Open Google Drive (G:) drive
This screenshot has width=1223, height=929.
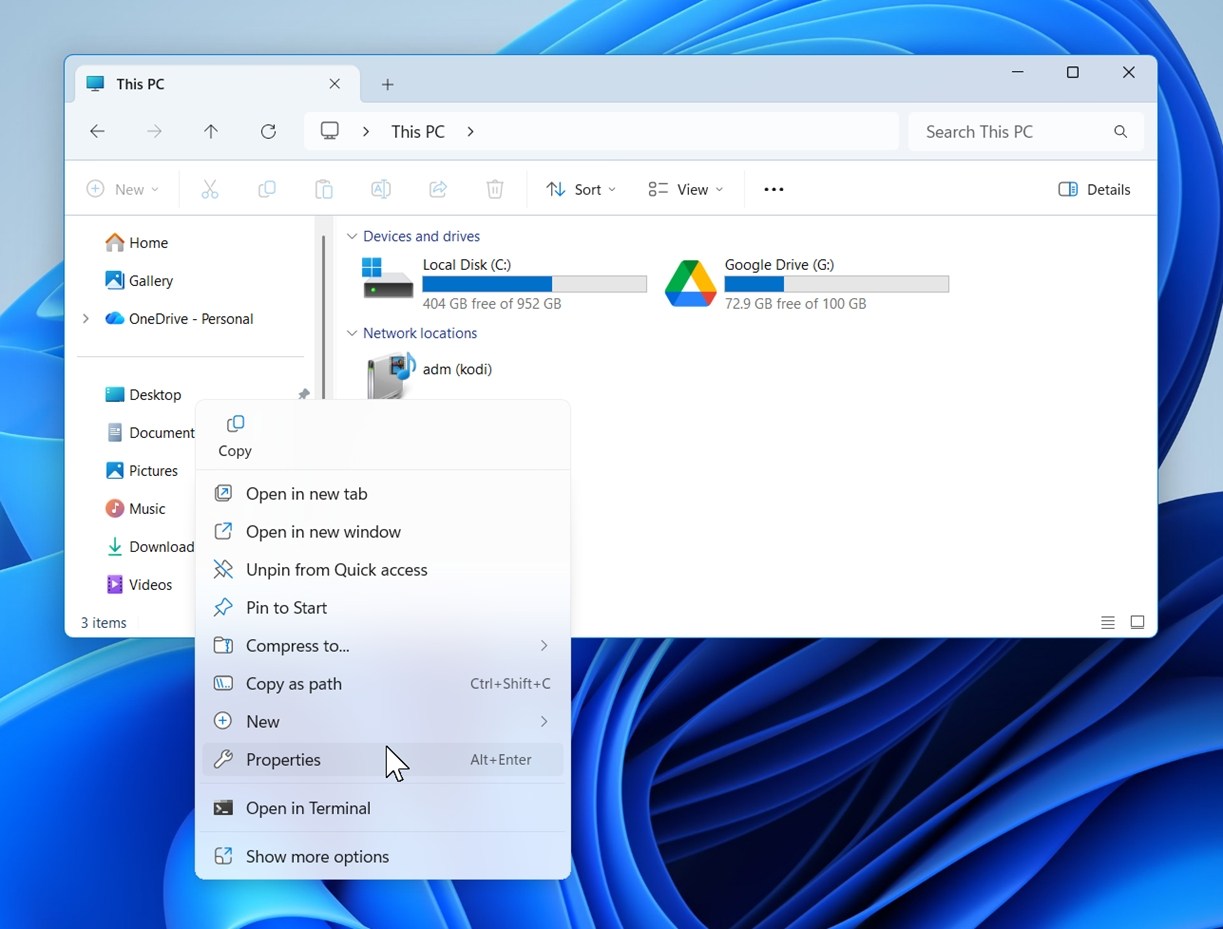point(806,283)
